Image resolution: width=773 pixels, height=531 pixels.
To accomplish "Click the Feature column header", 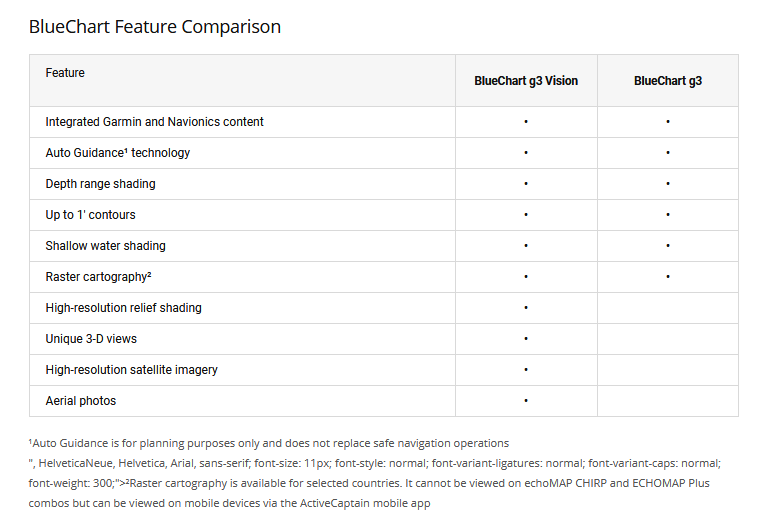I will [x=65, y=73].
